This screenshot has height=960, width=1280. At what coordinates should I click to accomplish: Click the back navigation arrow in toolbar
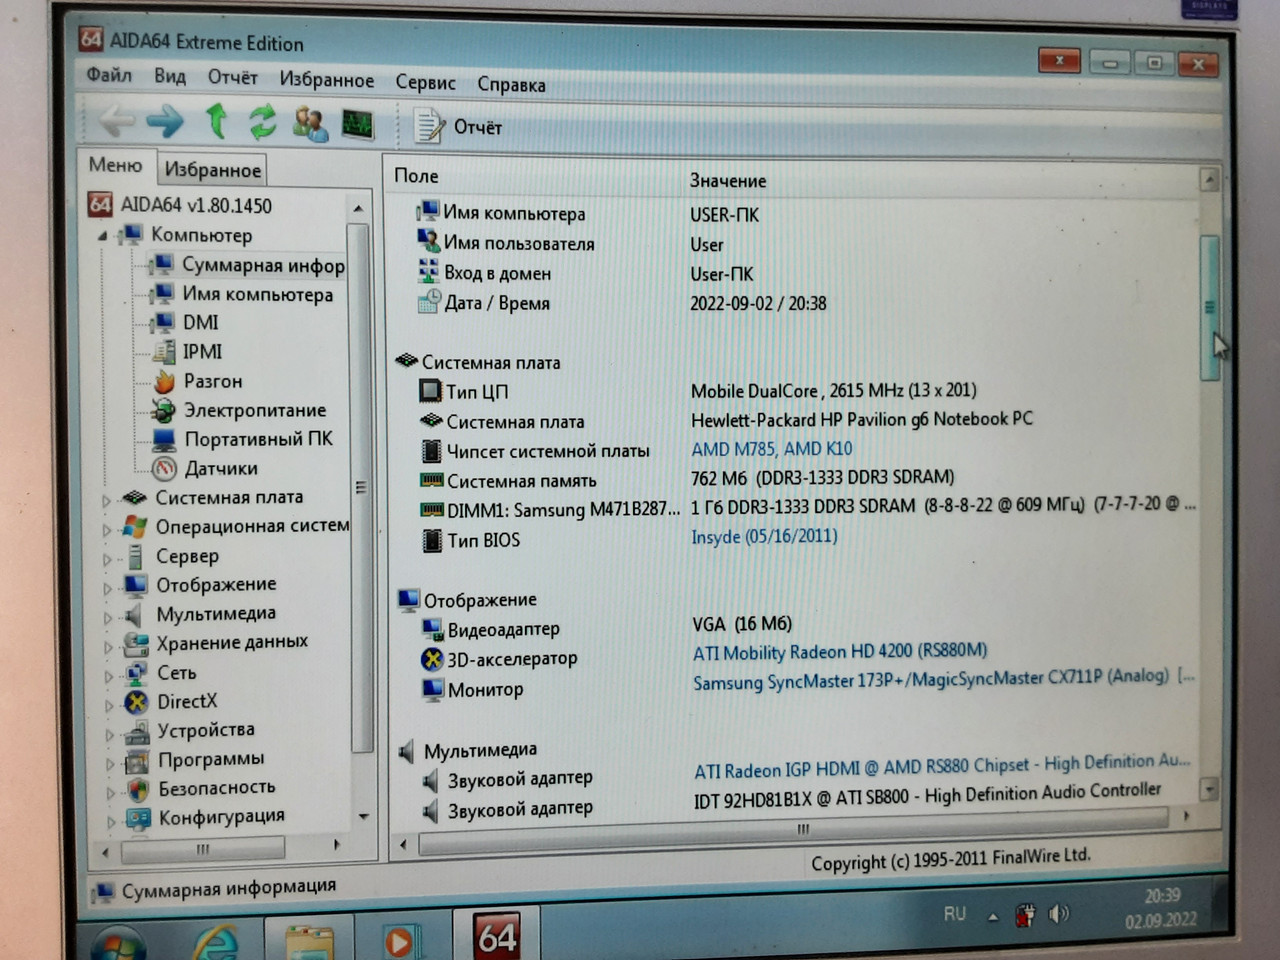pyautogui.click(x=118, y=122)
